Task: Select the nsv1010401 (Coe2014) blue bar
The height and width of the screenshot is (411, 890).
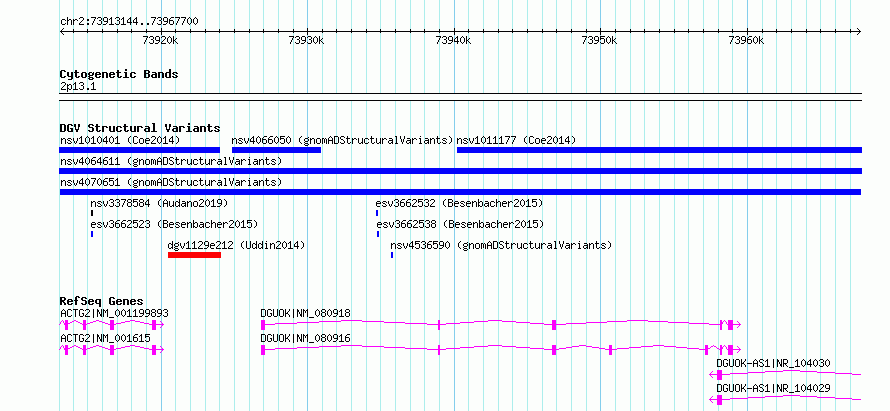Action: click(140, 150)
